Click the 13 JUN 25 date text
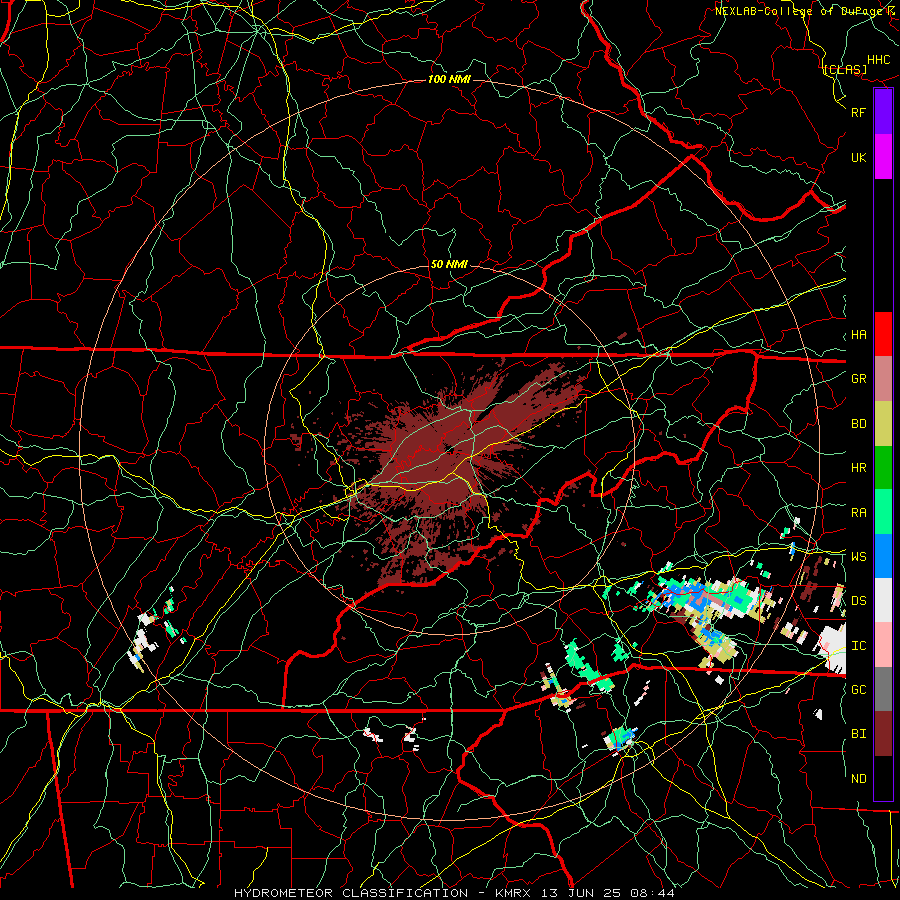900x900 pixels. pyautogui.click(x=583, y=893)
